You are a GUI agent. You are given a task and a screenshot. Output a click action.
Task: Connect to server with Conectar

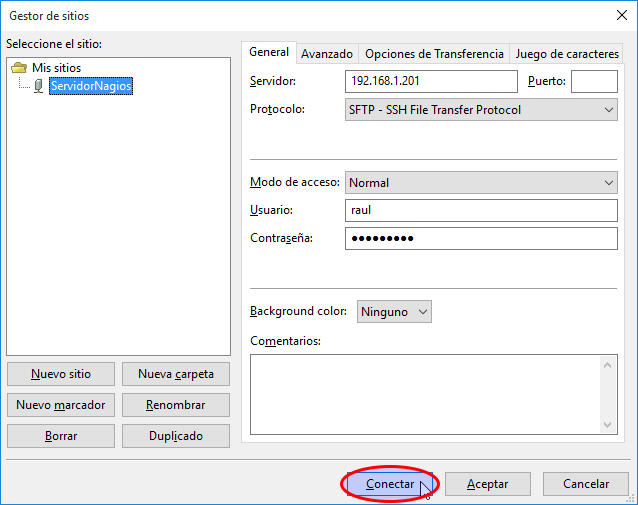click(x=390, y=484)
